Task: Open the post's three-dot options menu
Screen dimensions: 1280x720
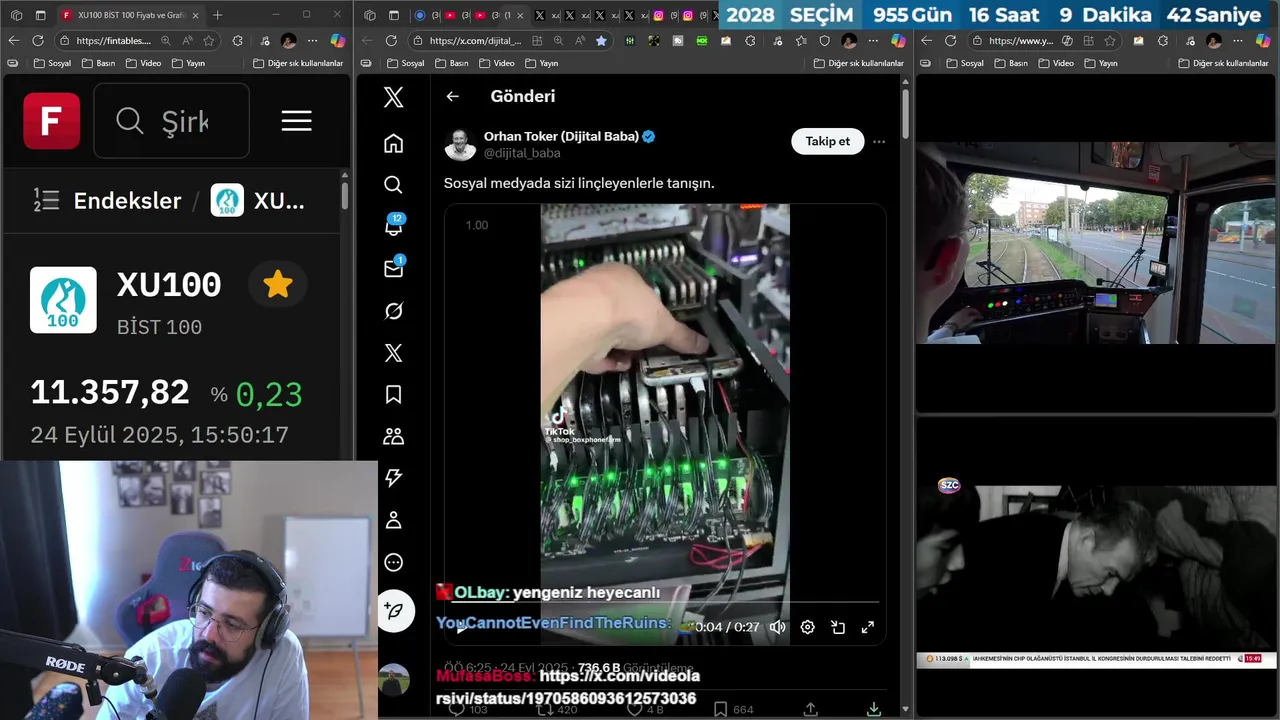Action: point(879,142)
